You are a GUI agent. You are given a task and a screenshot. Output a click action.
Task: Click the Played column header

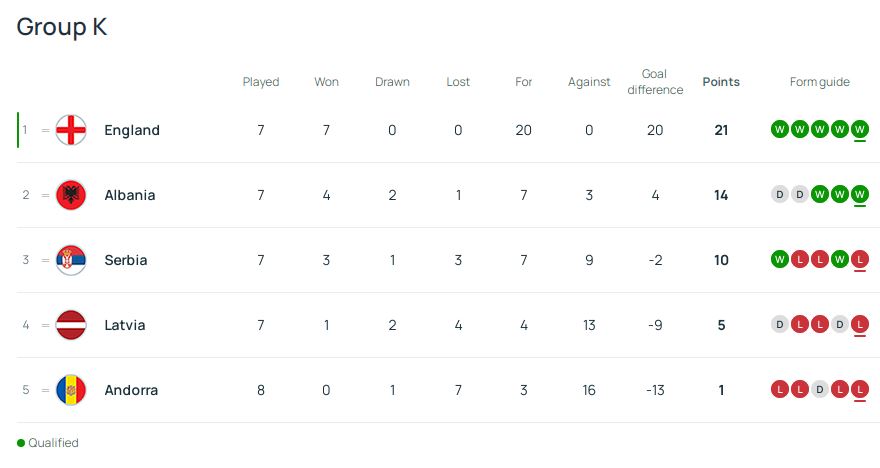pyautogui.click(x=261, y=82)
